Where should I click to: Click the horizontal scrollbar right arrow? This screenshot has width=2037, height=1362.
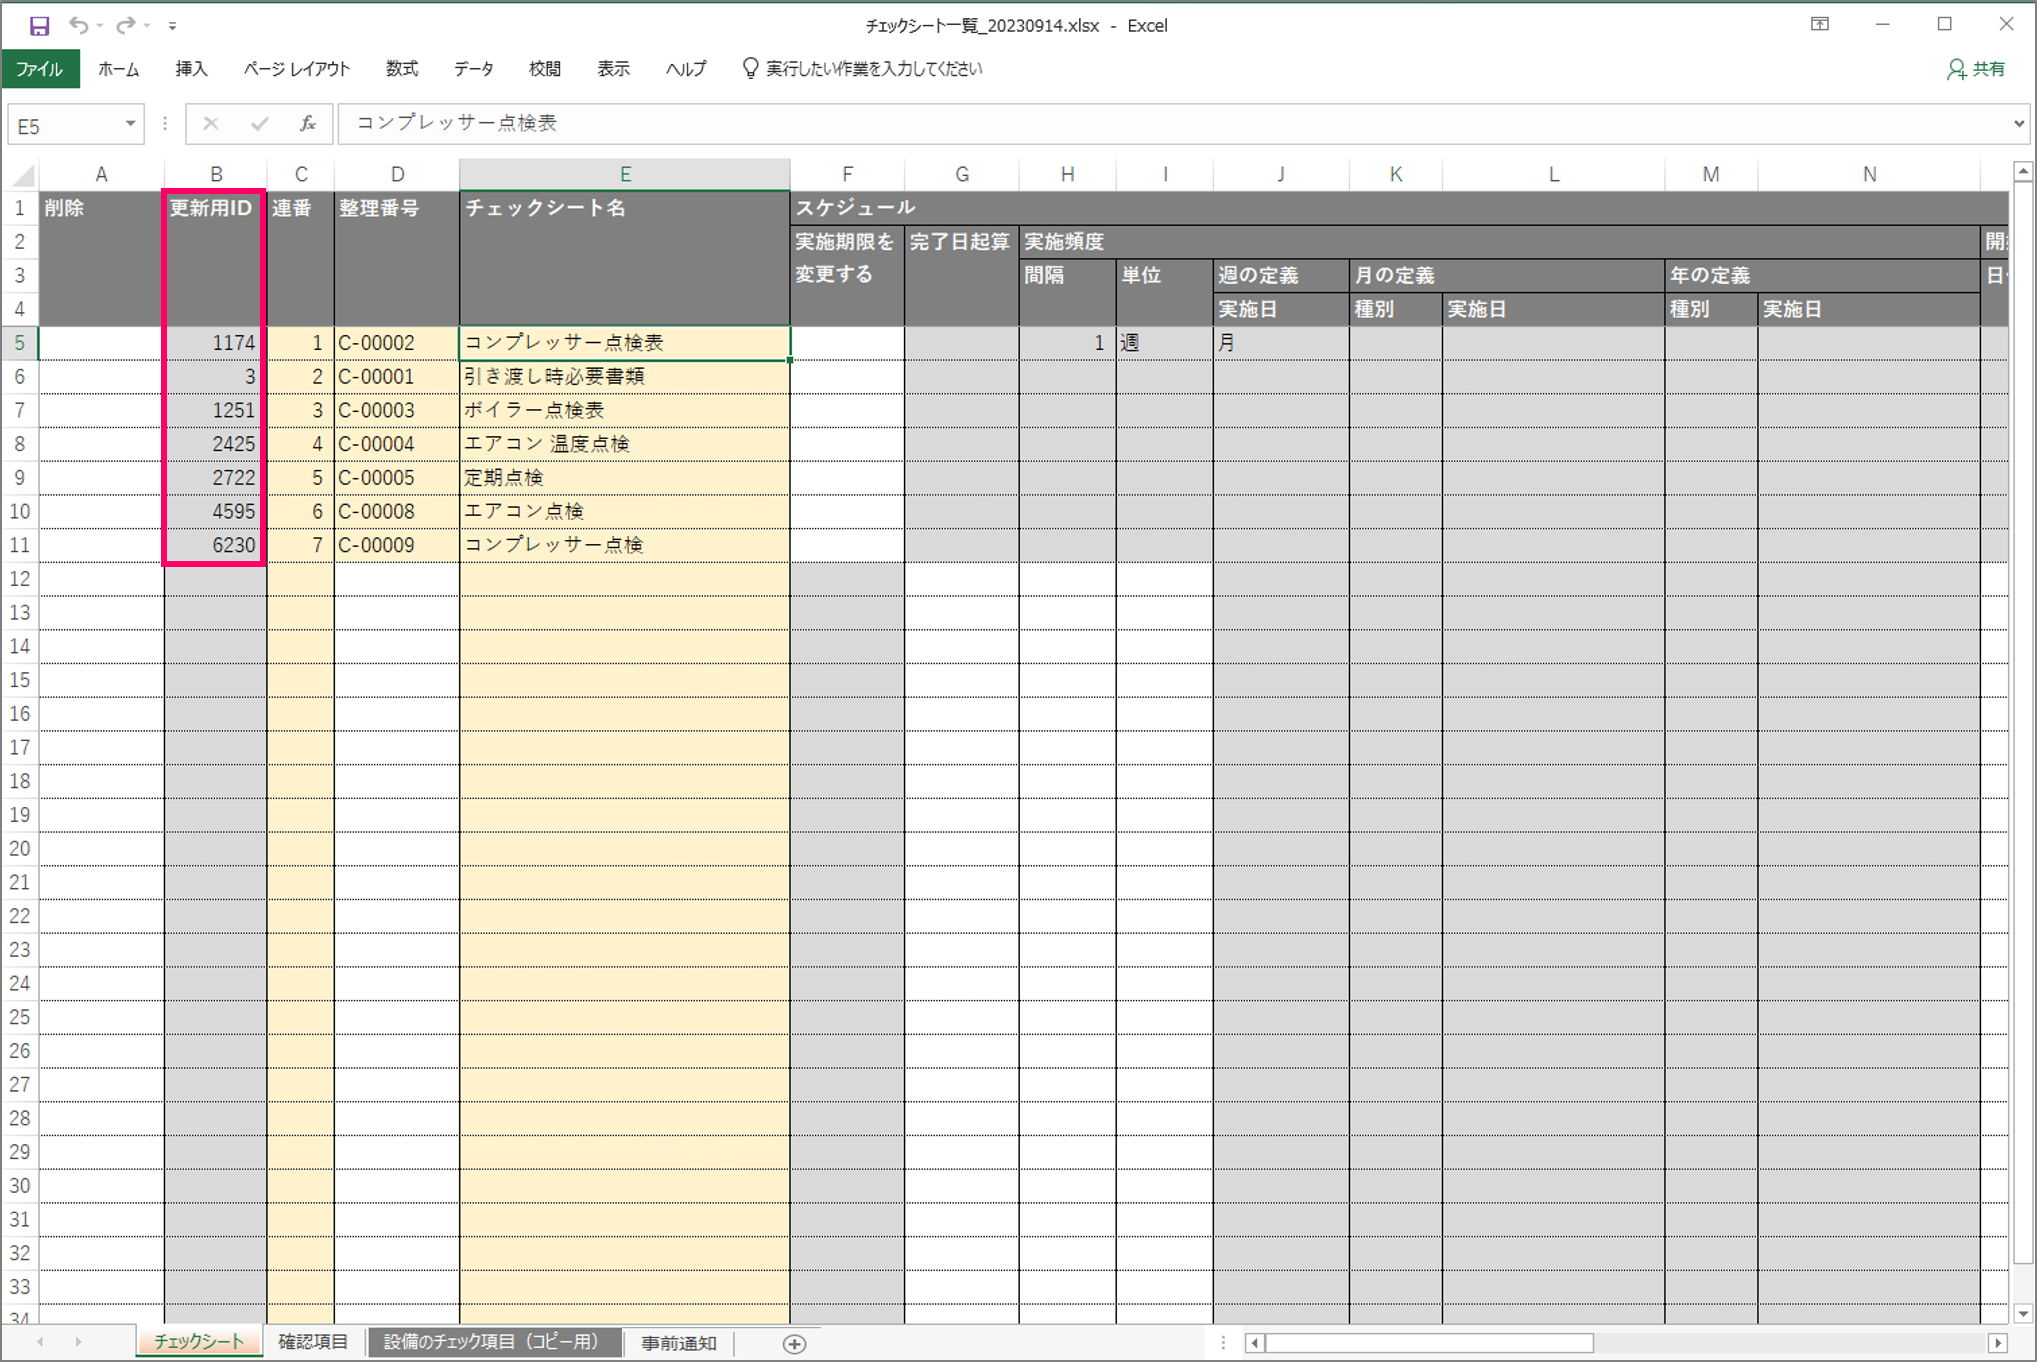(x=1997, y=1343)
